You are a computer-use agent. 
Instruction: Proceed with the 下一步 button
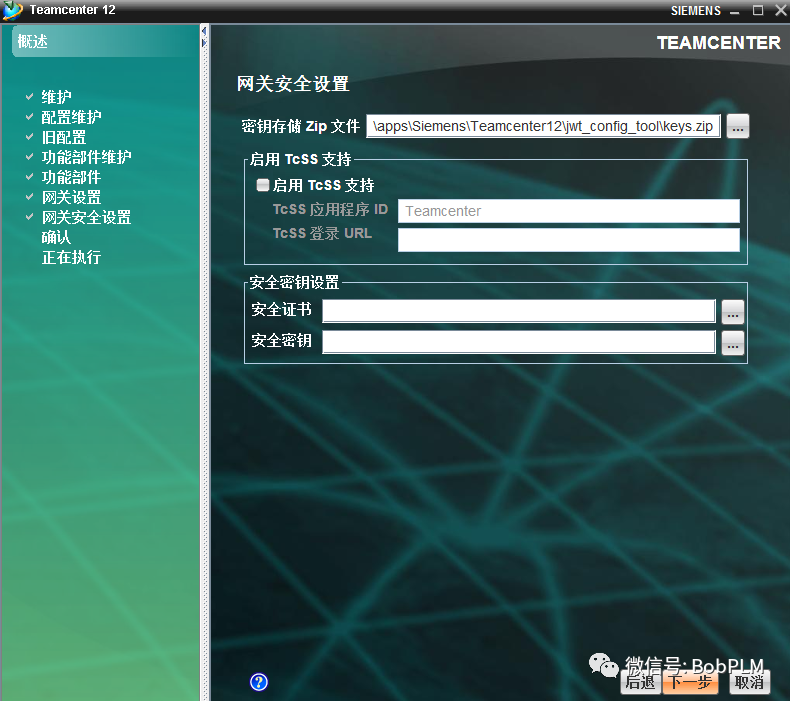(x=690, y=682)
